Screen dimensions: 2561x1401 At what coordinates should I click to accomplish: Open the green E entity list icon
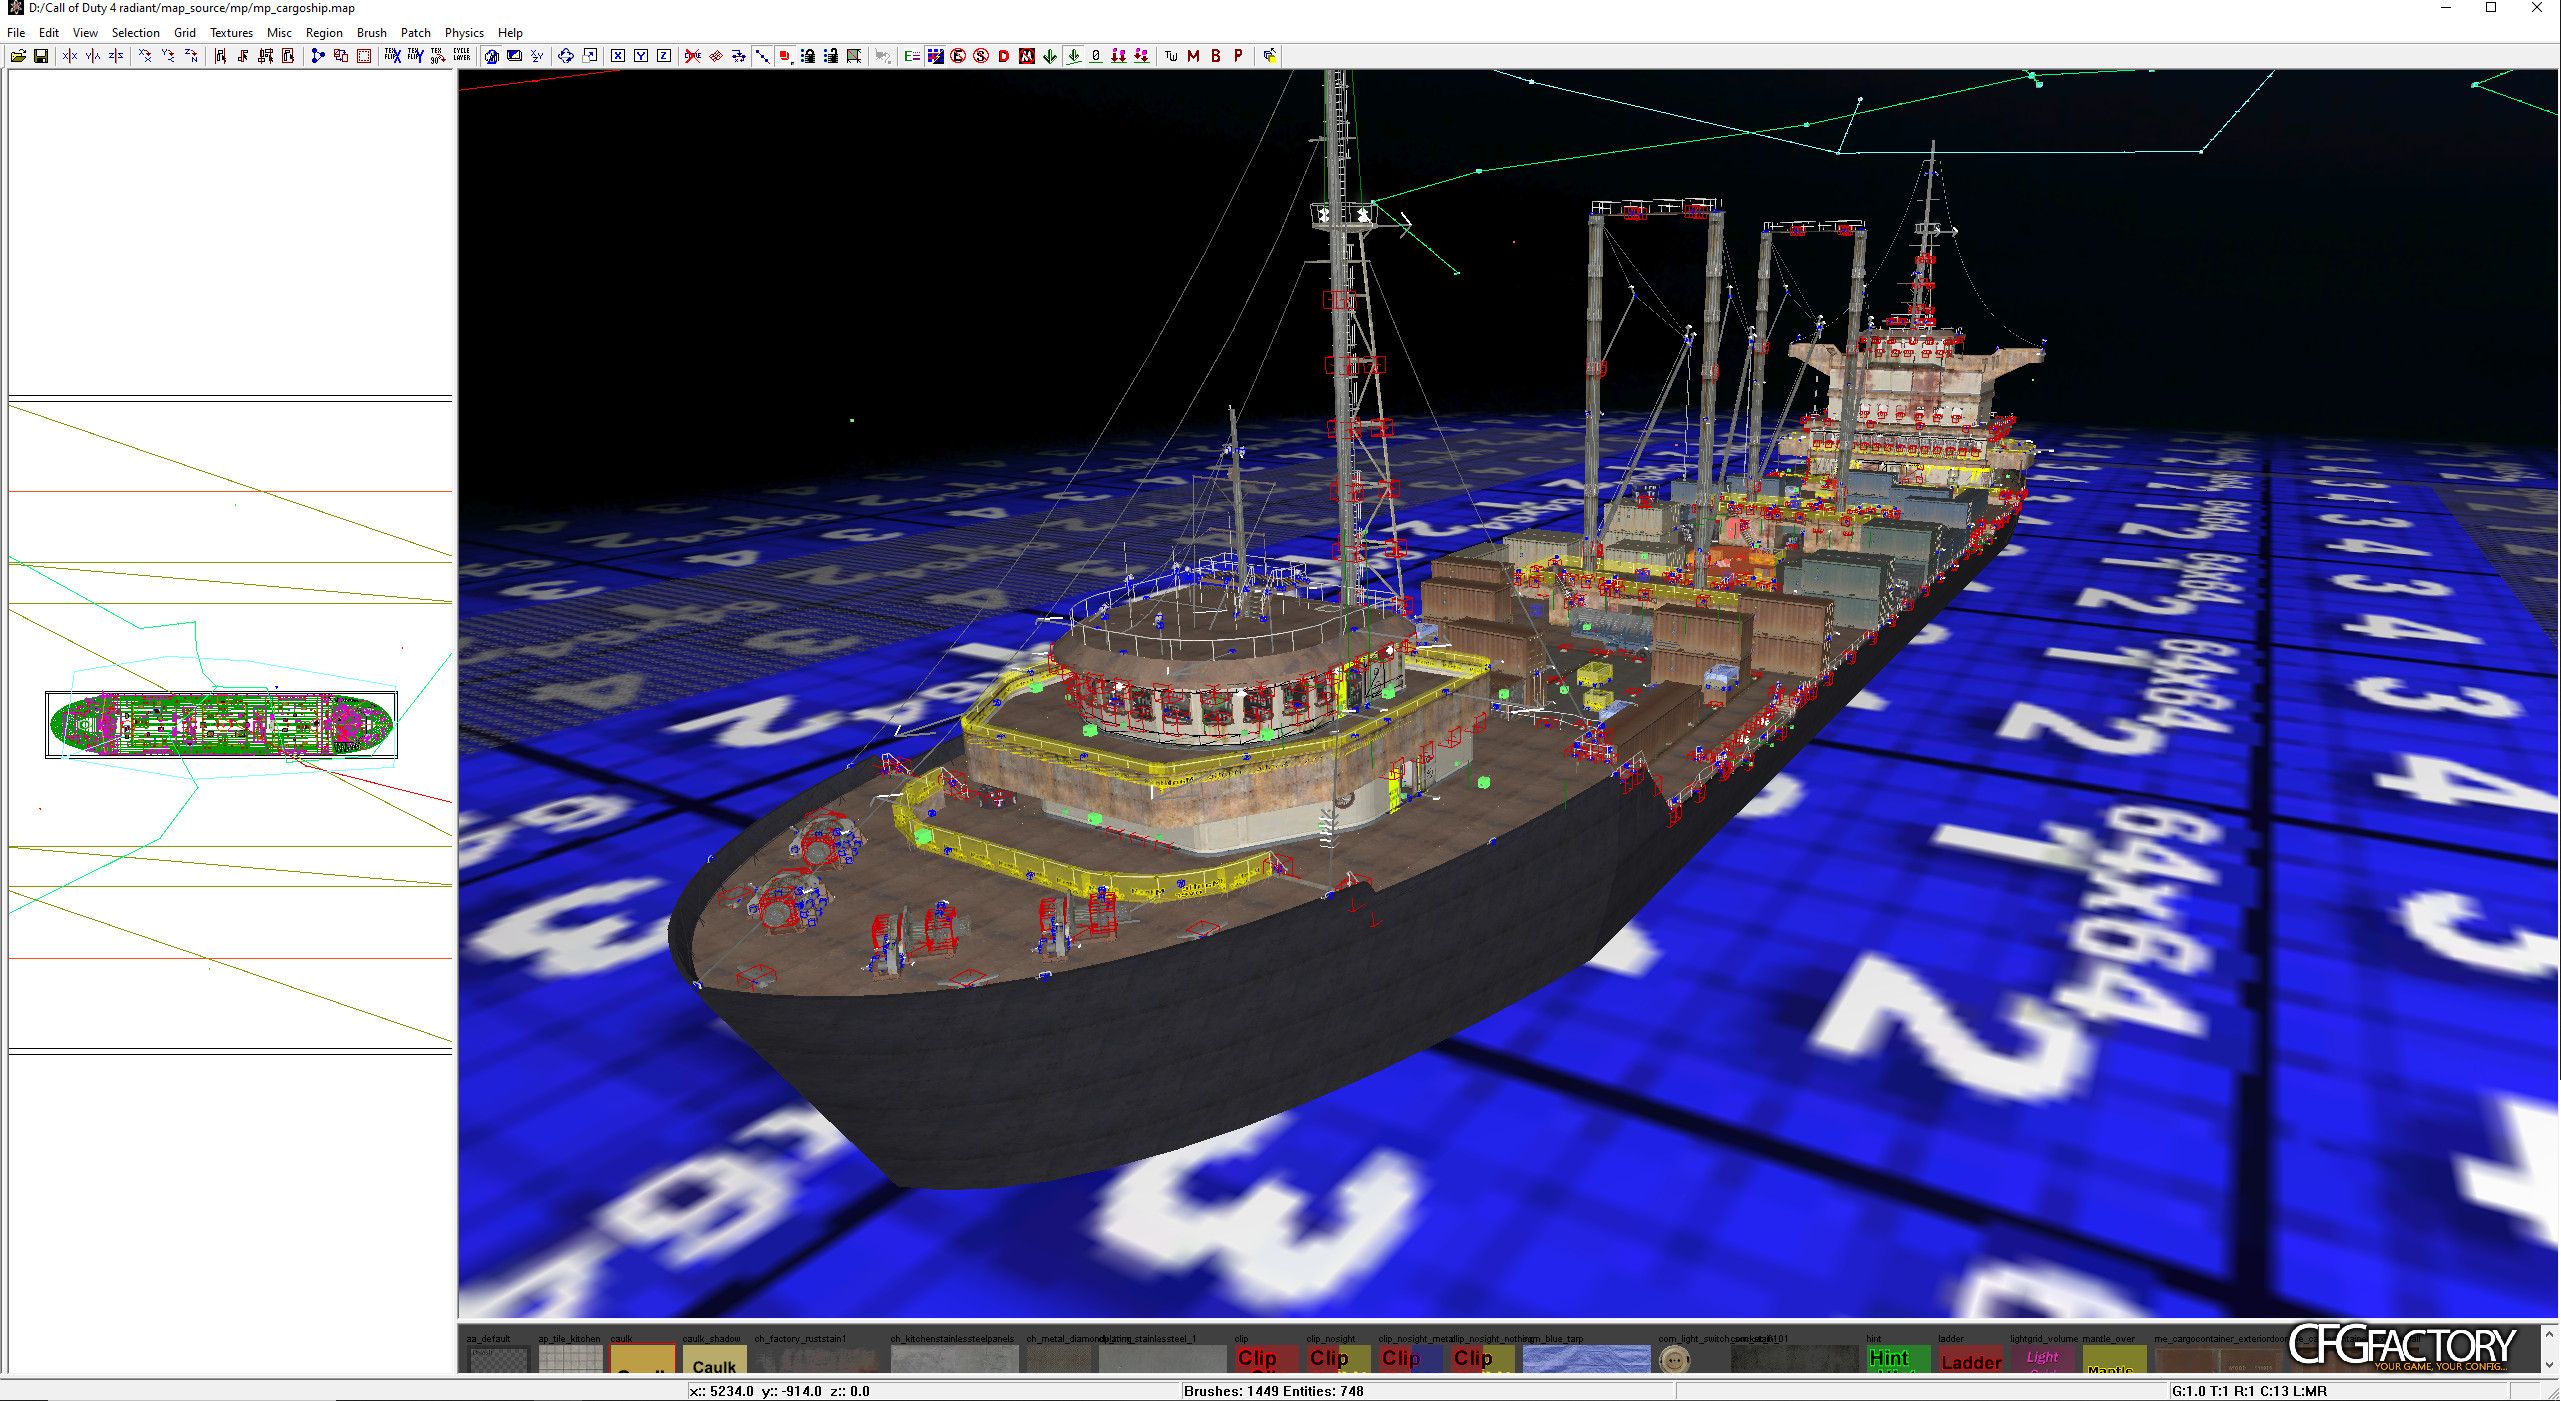pyautogui.click(x=912, y=56)
